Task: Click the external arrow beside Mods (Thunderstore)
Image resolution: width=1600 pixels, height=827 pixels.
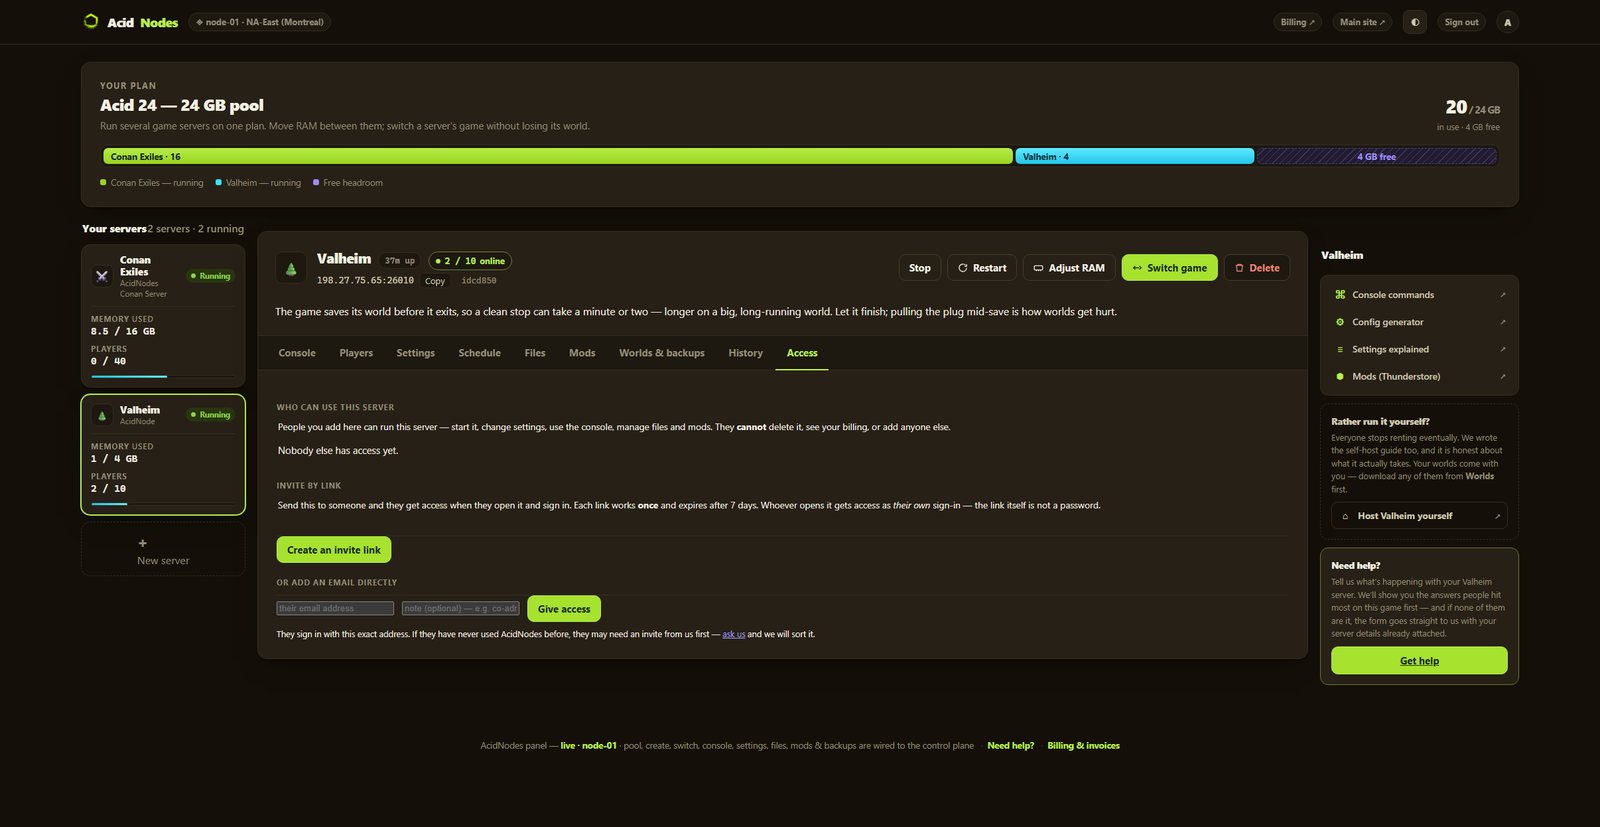Action: tap(1503, 376)
